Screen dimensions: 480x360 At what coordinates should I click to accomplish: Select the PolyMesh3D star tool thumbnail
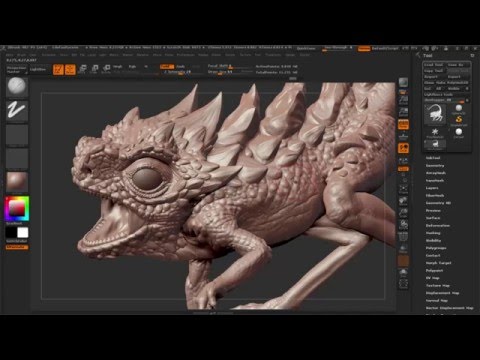click(435, 133)
